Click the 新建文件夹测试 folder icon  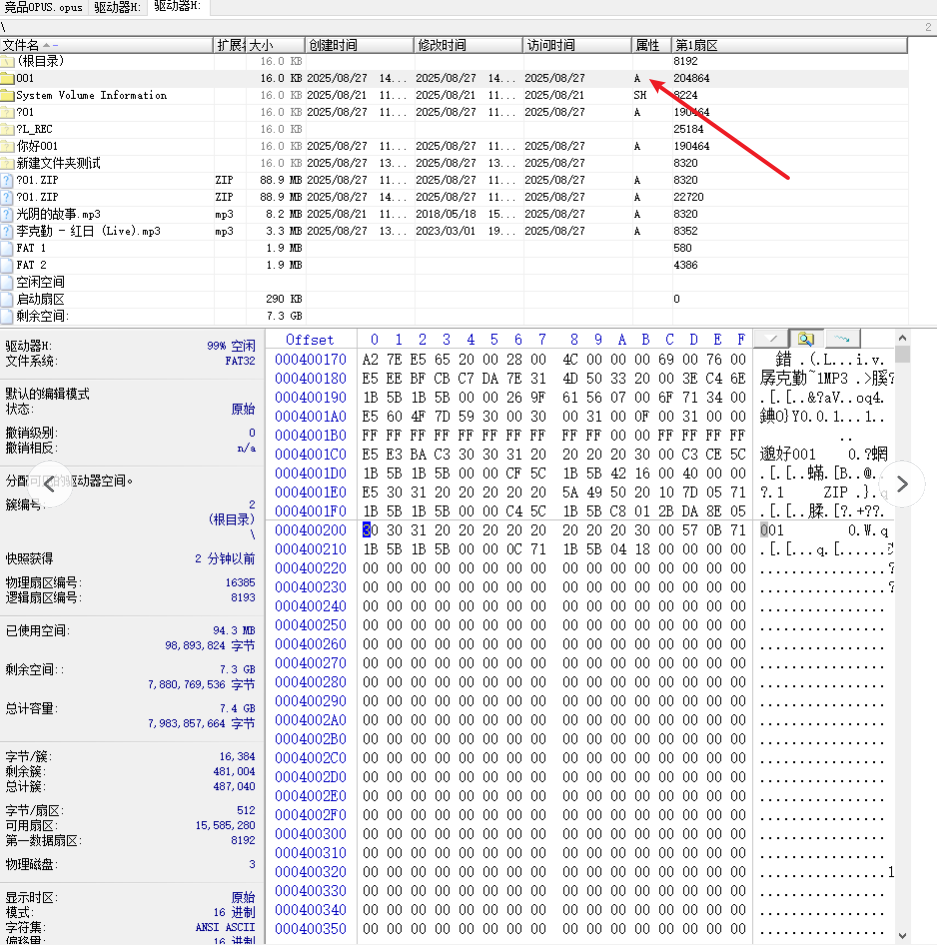[x=7, y=163]
